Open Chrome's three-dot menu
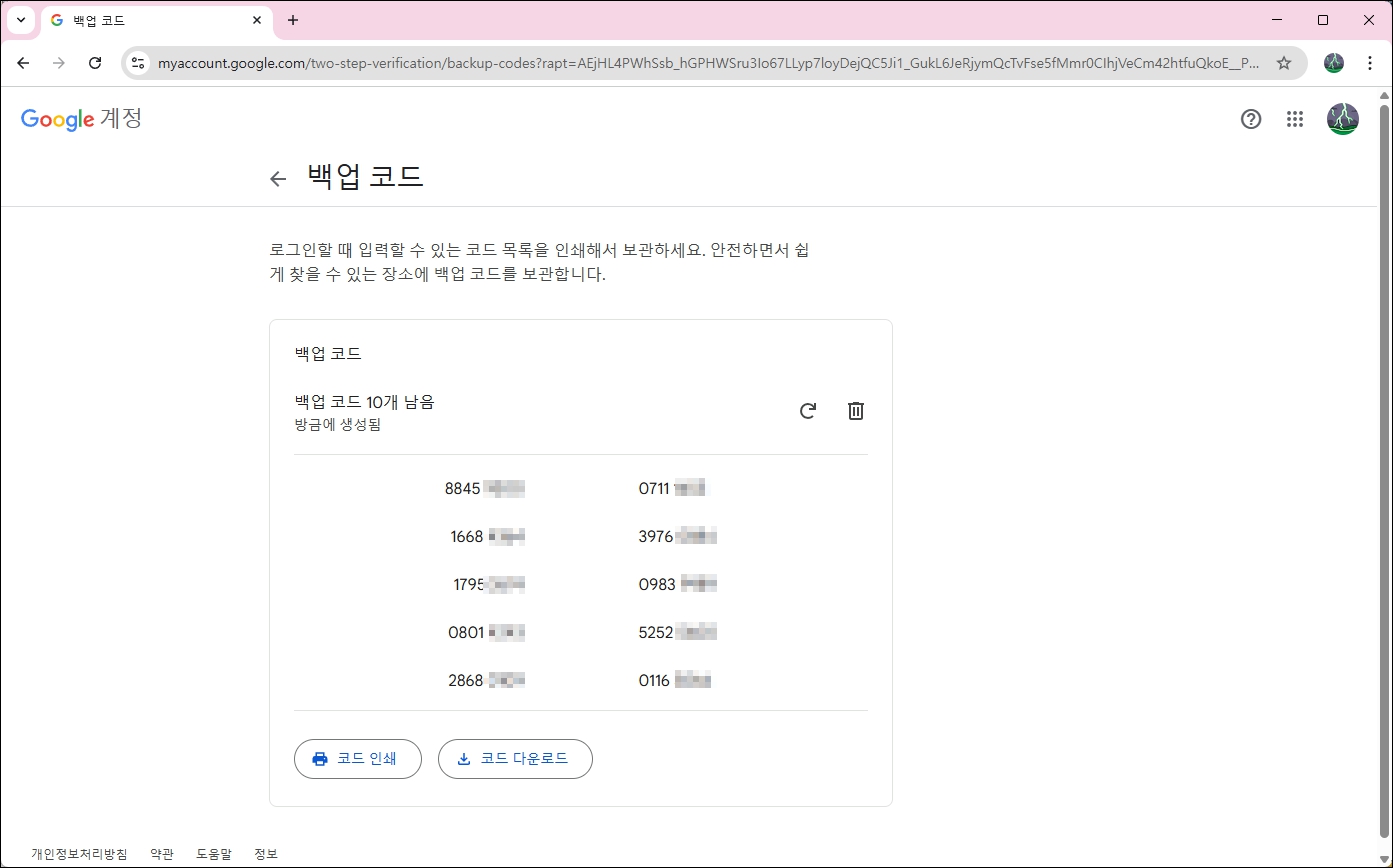Screen dimensions: 1393x868 click(x=1370, y=62)
